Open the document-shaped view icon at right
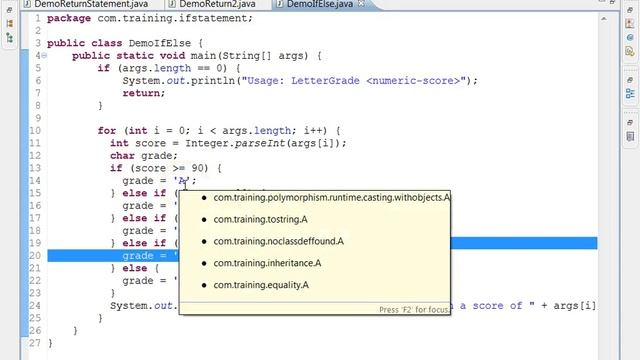640x360 pixels. pos(630,136)
